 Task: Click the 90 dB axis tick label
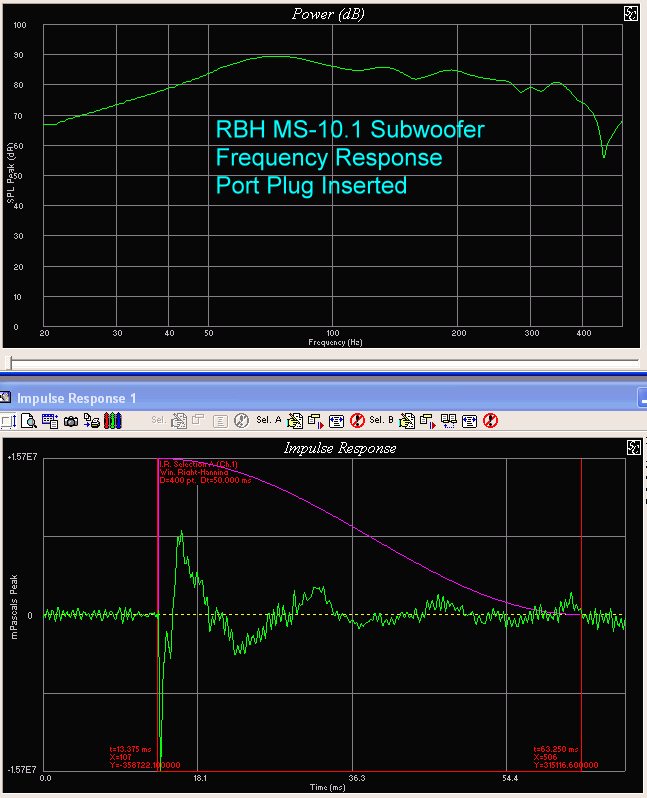click(x=18, y=55)
